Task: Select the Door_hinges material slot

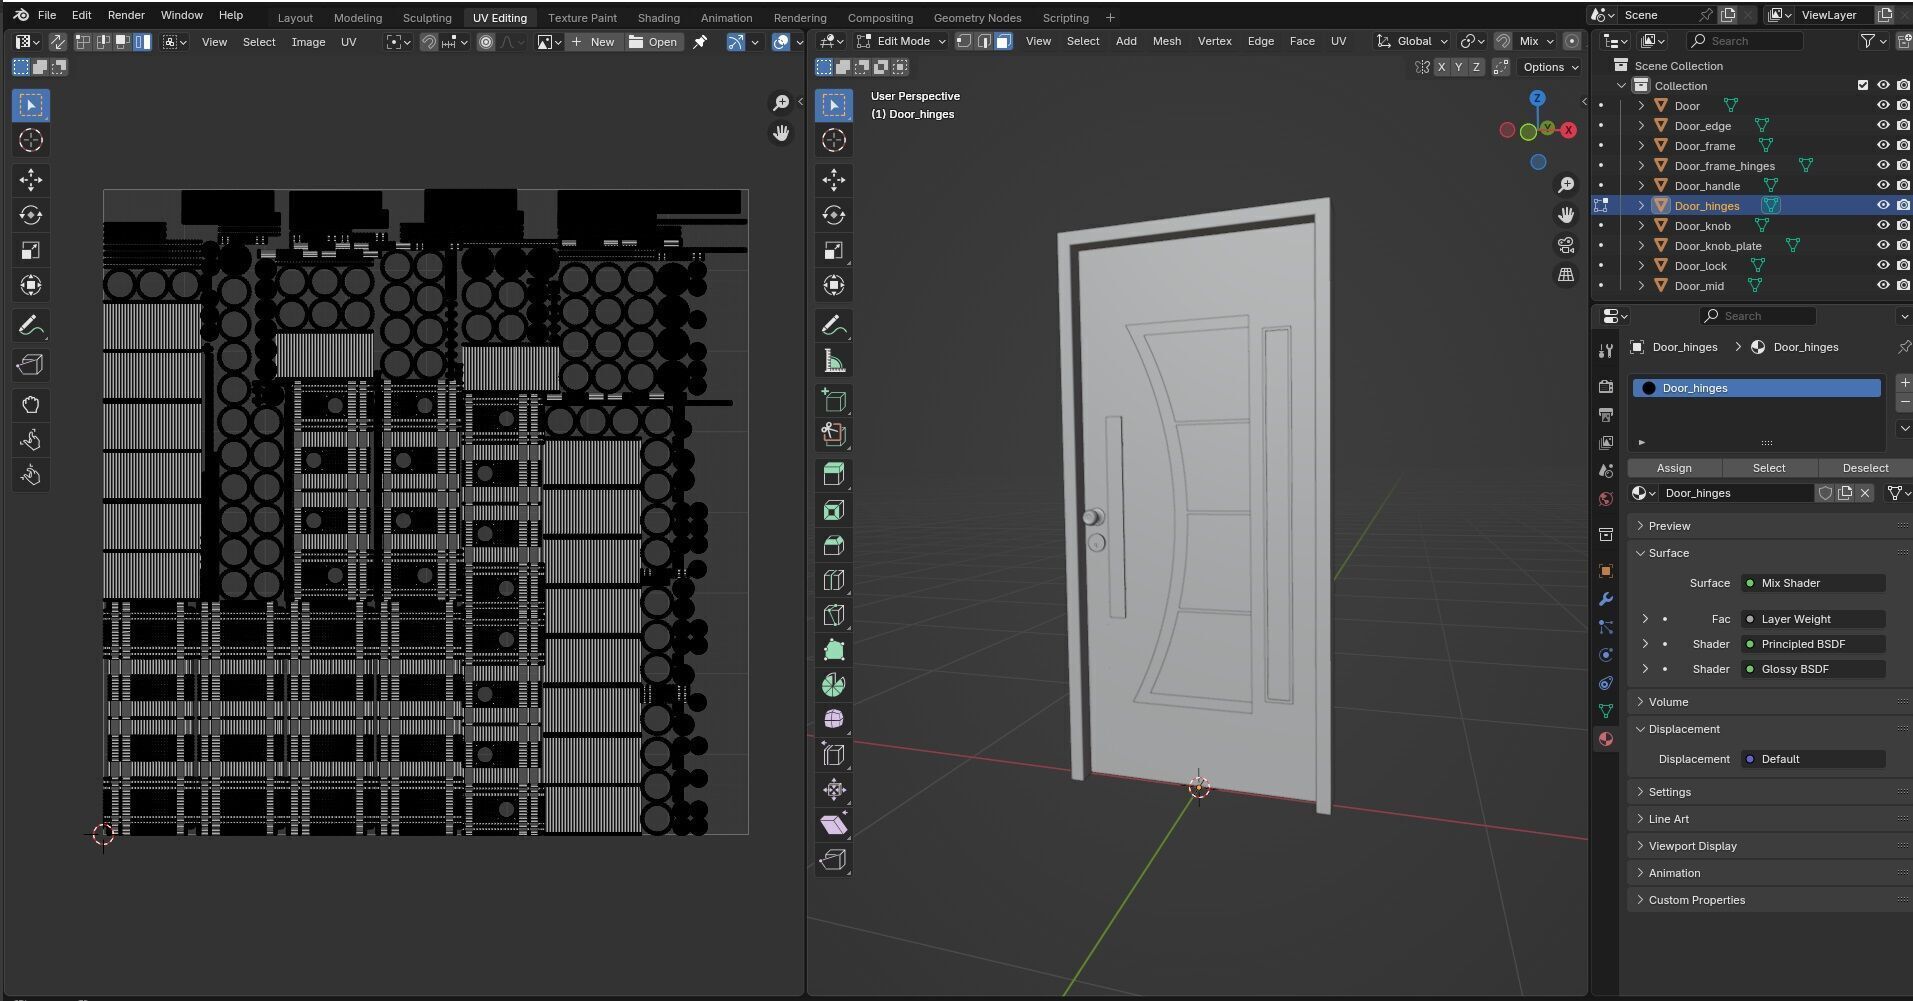Action: coord(1756,388)
